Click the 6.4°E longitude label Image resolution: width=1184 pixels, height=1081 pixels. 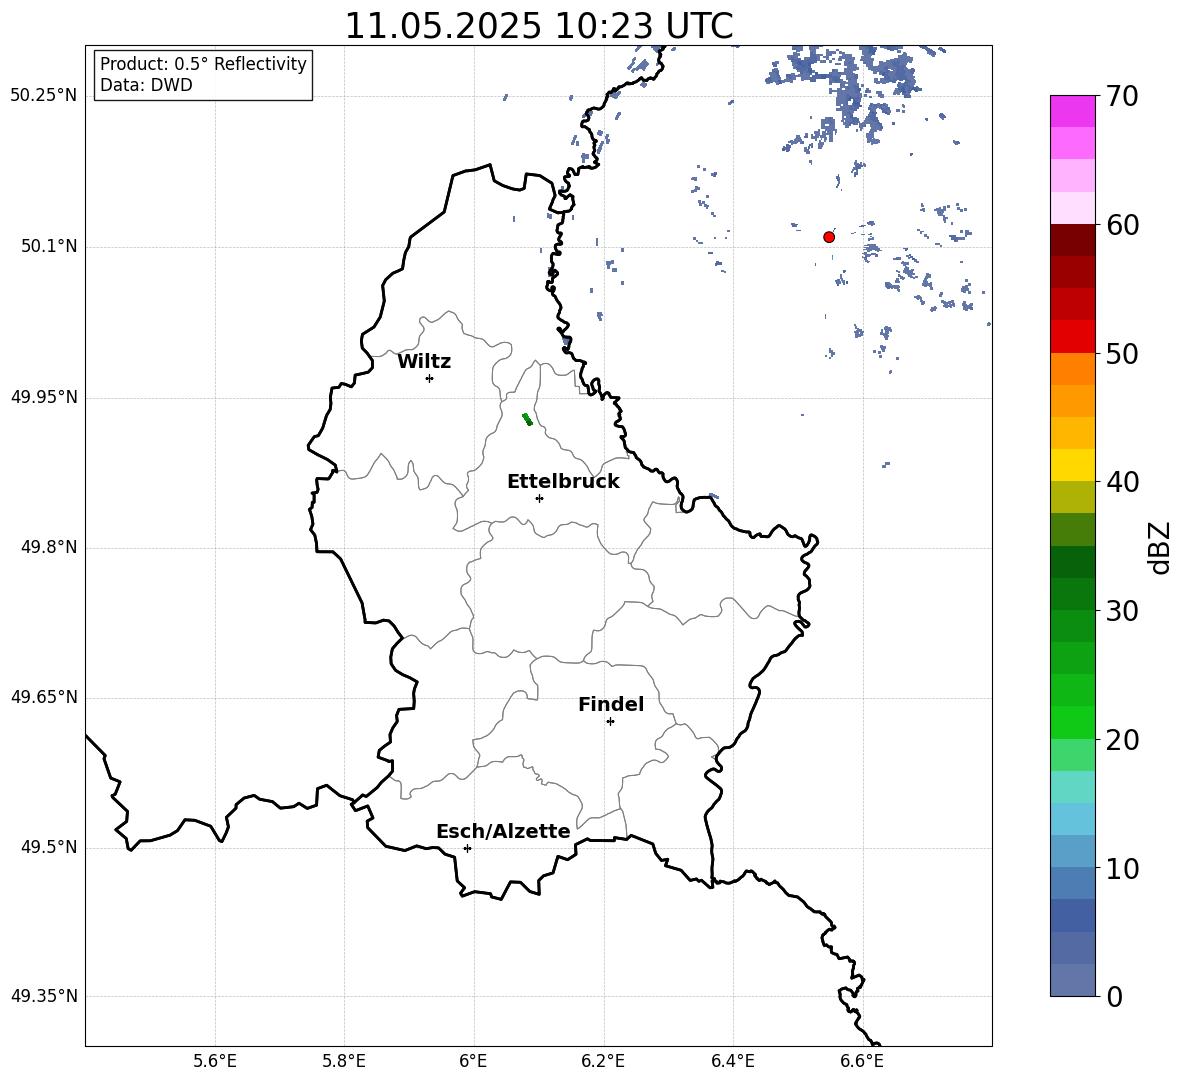732,1061
